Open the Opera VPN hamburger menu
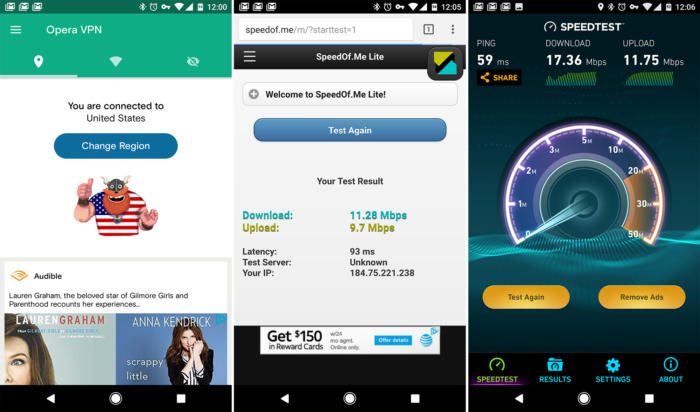Viewport: 700px width, 412px height. pos(16,30)
